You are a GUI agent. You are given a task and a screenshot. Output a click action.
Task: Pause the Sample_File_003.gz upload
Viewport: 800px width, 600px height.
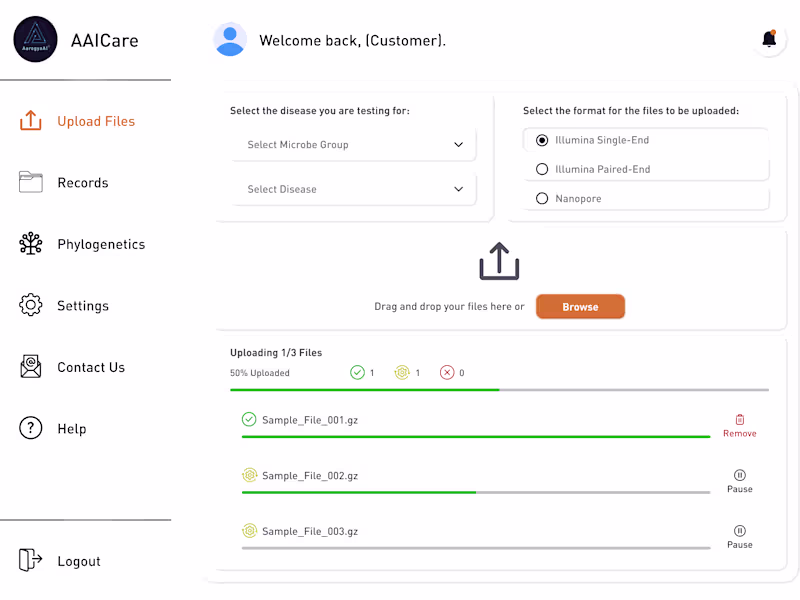(x=740, y=532)
